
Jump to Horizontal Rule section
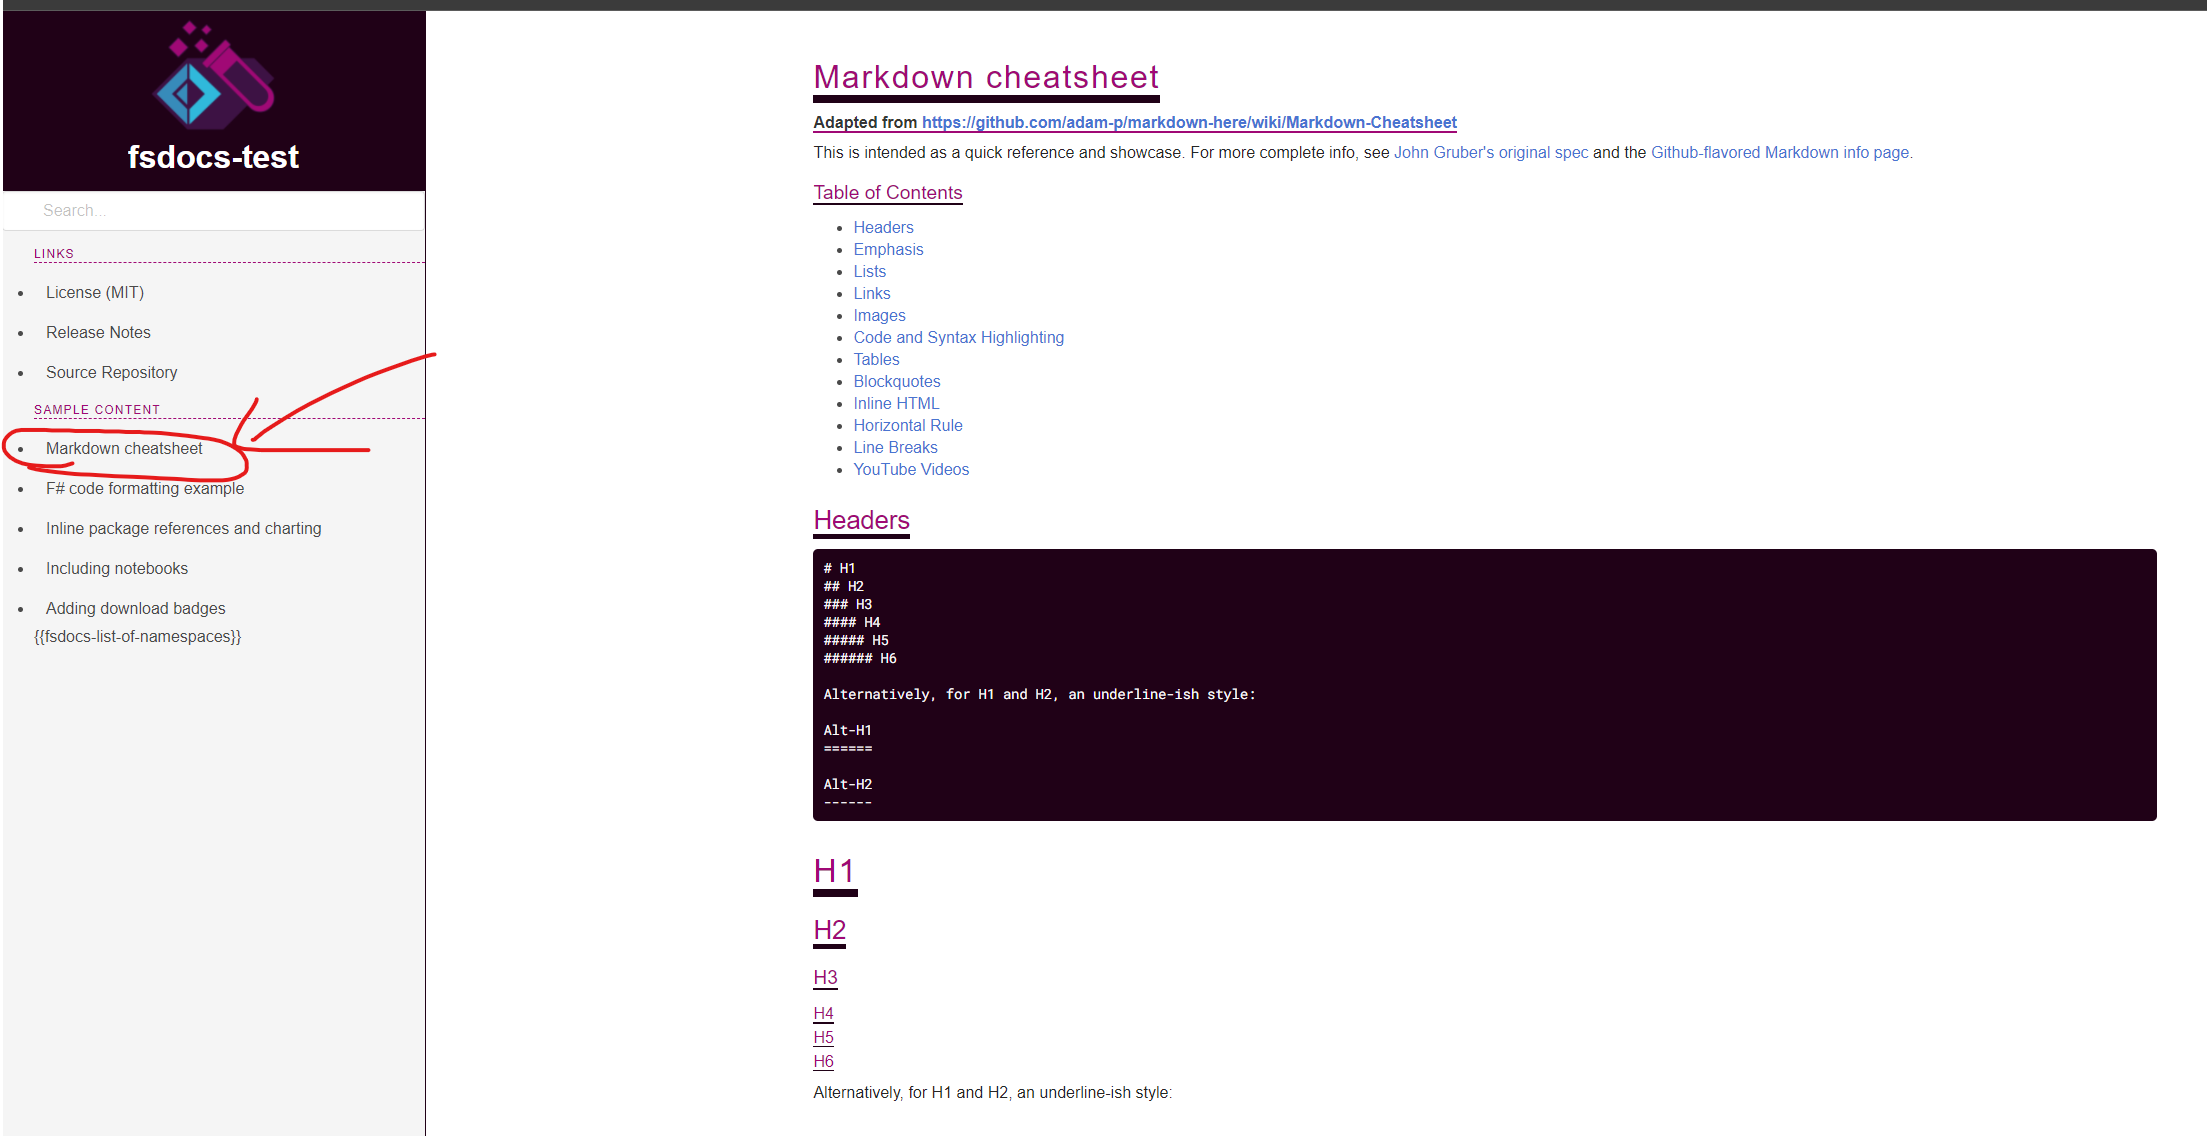[908, 425]
